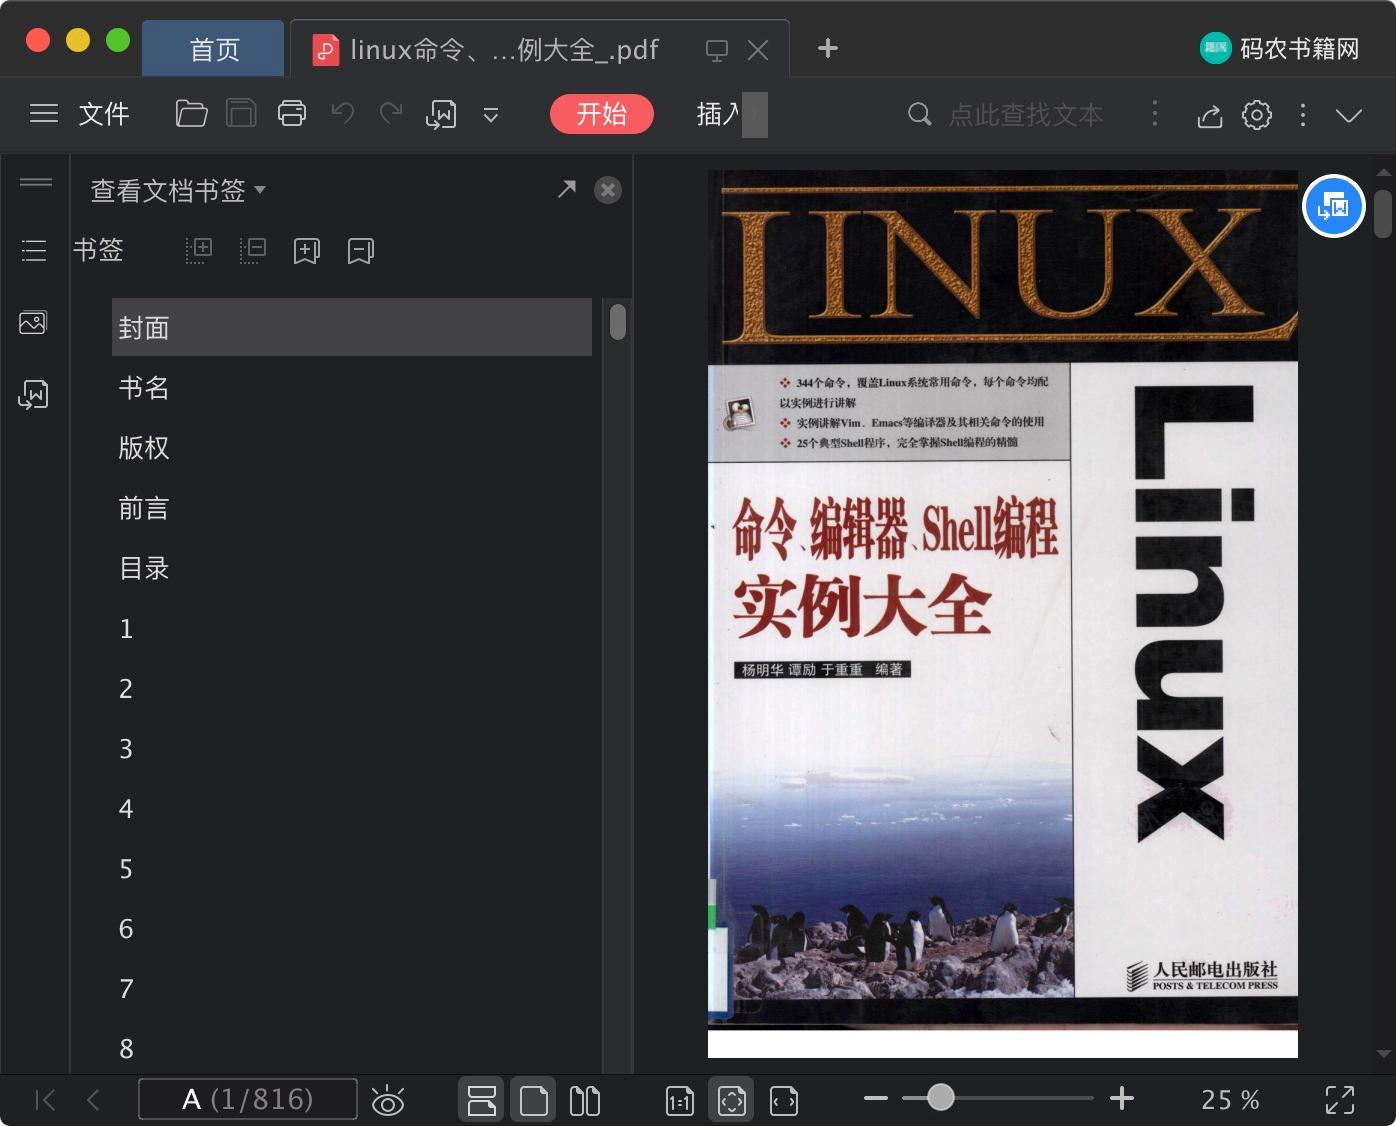Click the sidebar collapse handle at top
This screenshot has height=1126, width=1396.
click(x=36, y=182)
